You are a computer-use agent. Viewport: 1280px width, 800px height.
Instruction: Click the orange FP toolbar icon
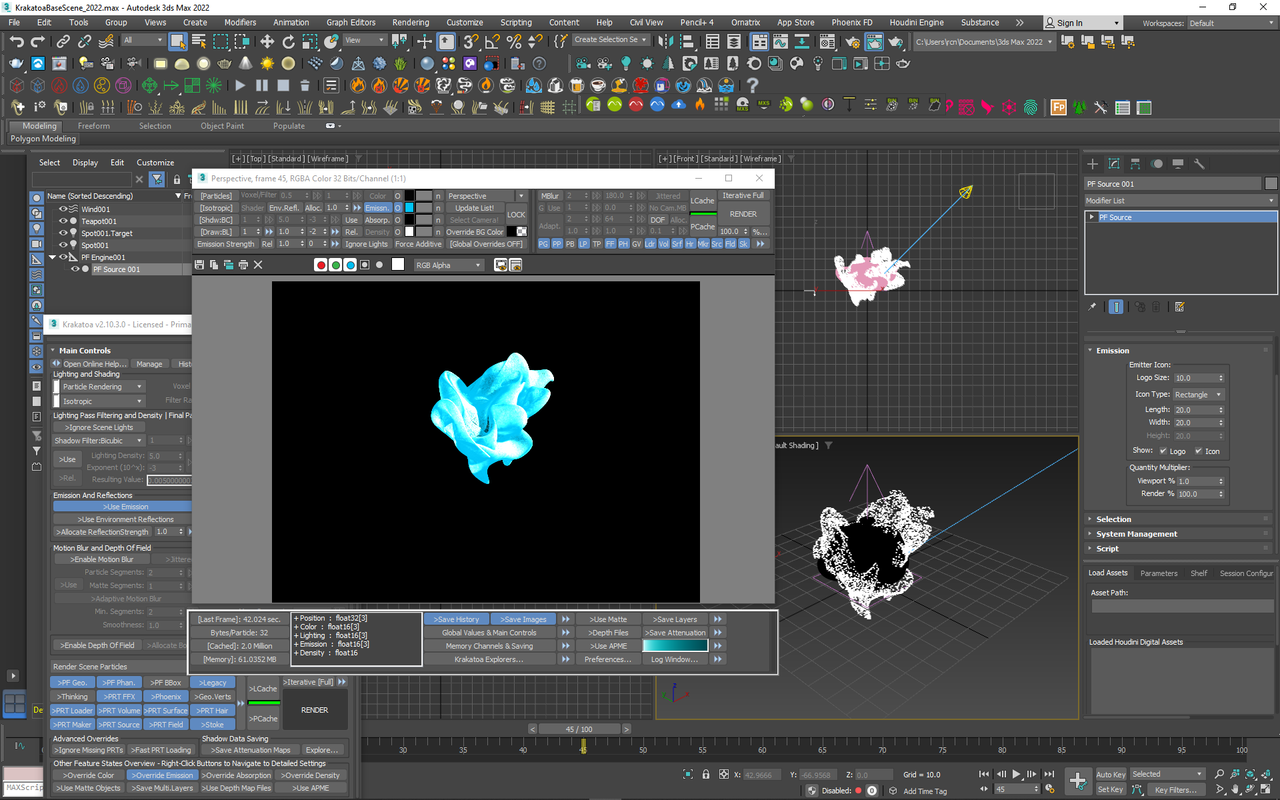1058,107
